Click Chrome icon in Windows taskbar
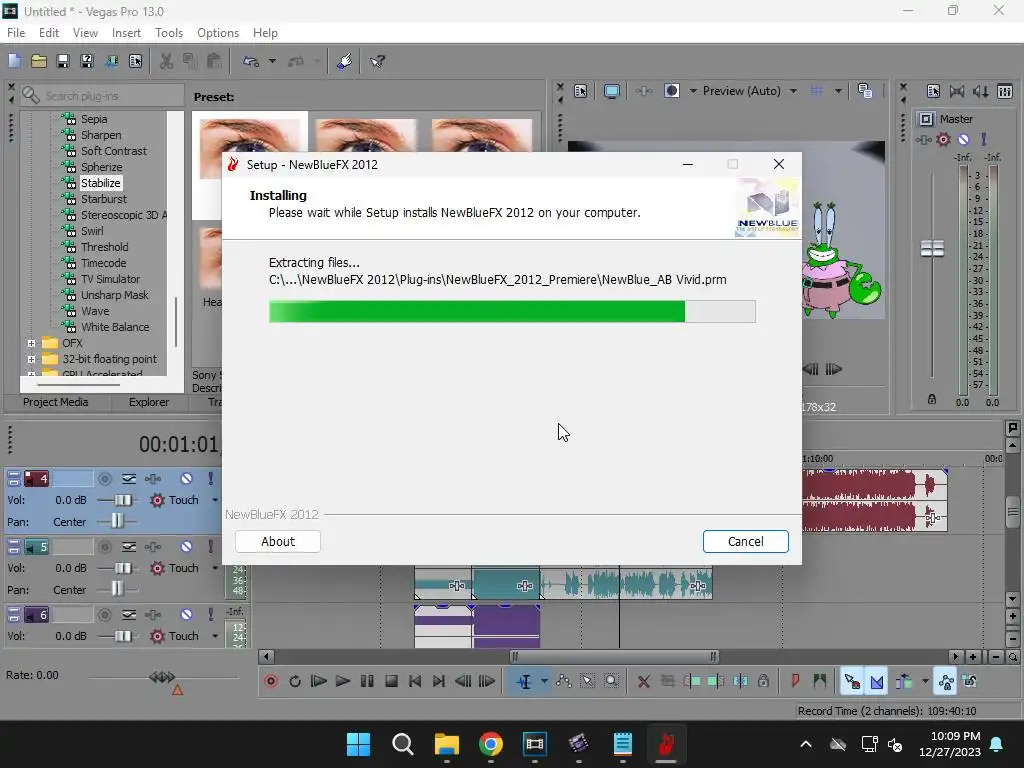The image size is (1024, 768). coord(490,744)
